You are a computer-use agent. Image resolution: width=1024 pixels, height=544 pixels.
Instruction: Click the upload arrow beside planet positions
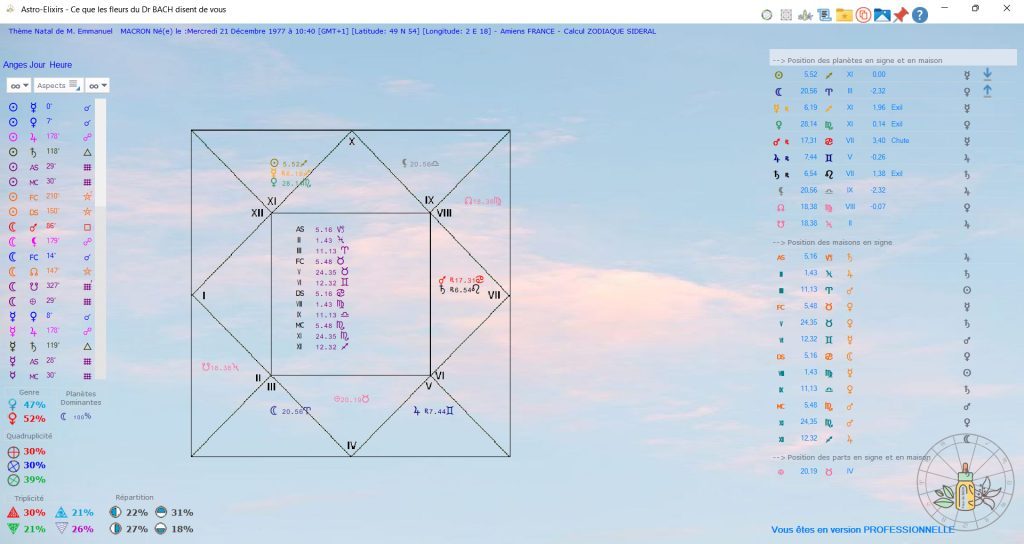coord(987,91)
